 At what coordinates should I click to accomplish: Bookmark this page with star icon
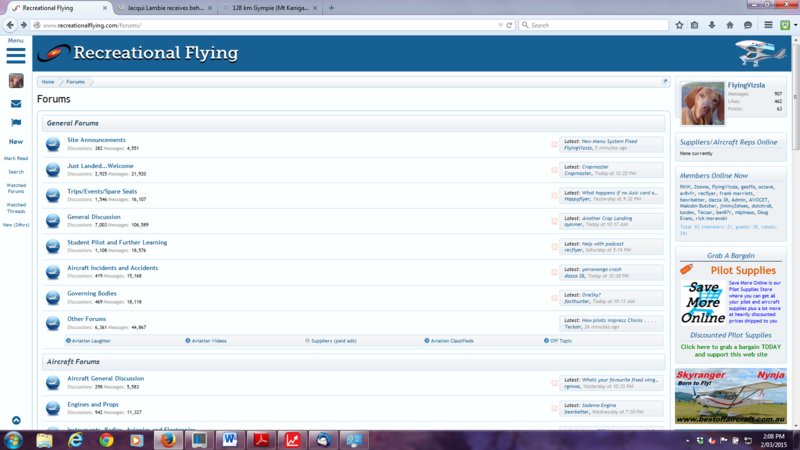click(679, 25)
